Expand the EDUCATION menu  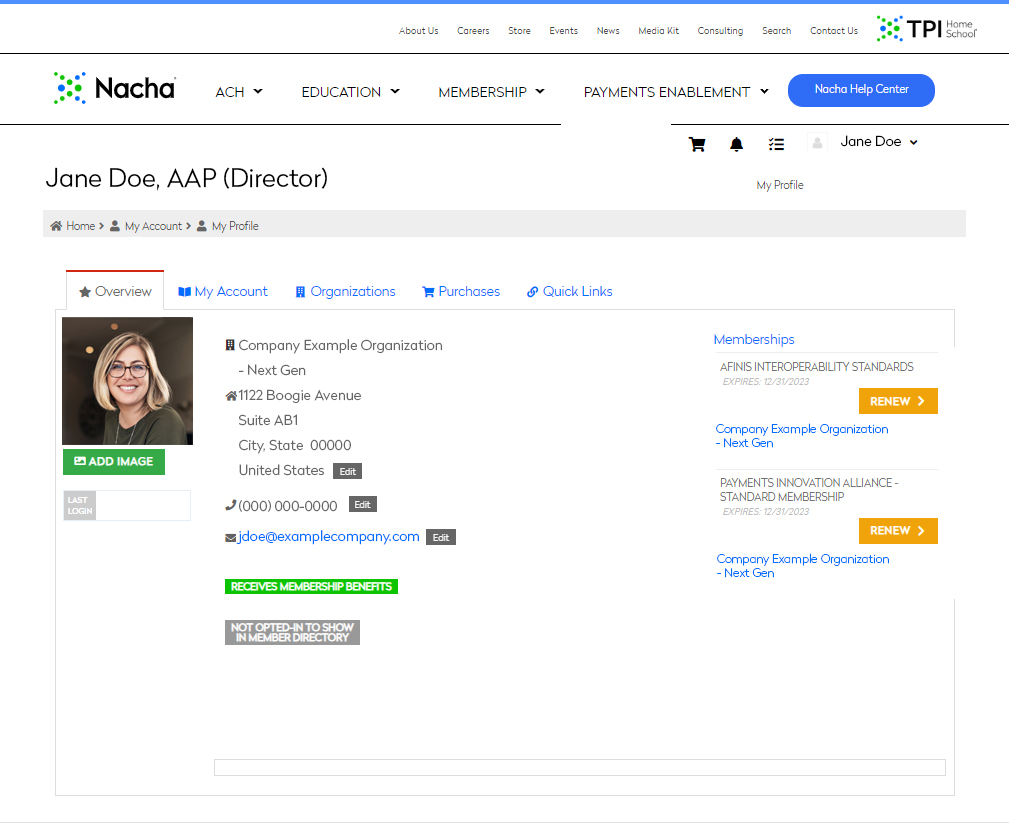point(351,92)
